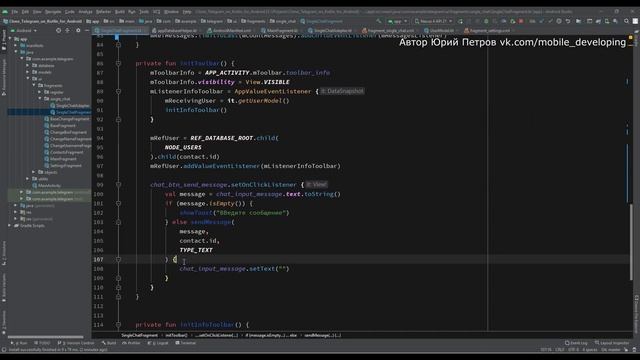Expand the database package

click(x=28, y=66)
